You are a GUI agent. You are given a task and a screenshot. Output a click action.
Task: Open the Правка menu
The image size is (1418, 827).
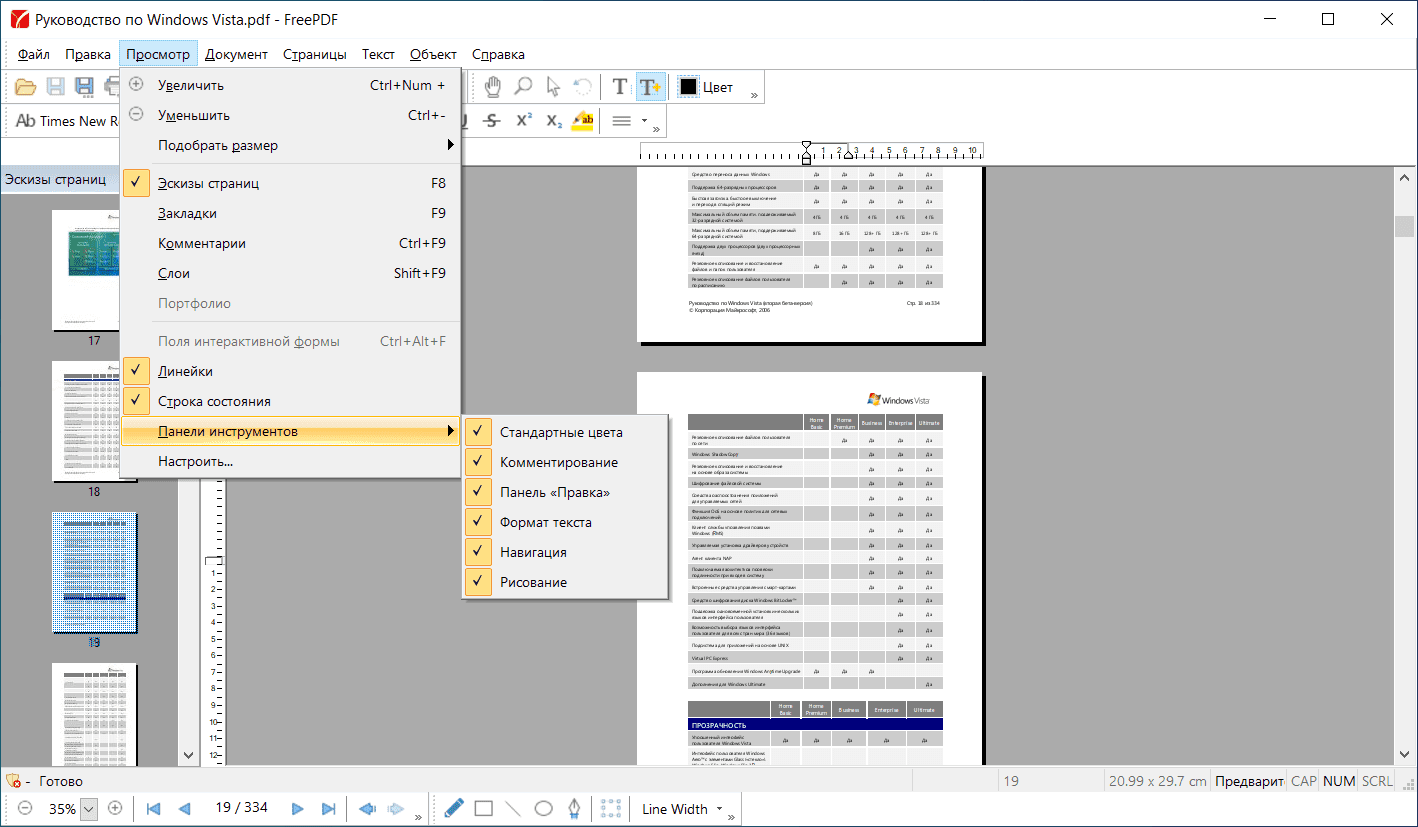(88, 54)
